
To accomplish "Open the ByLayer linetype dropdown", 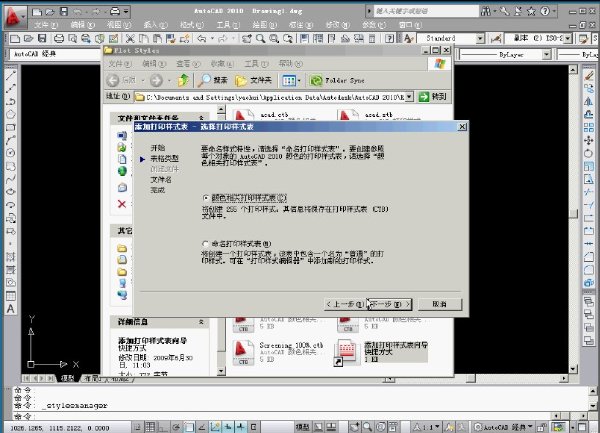I will click(x=546, y=55).
